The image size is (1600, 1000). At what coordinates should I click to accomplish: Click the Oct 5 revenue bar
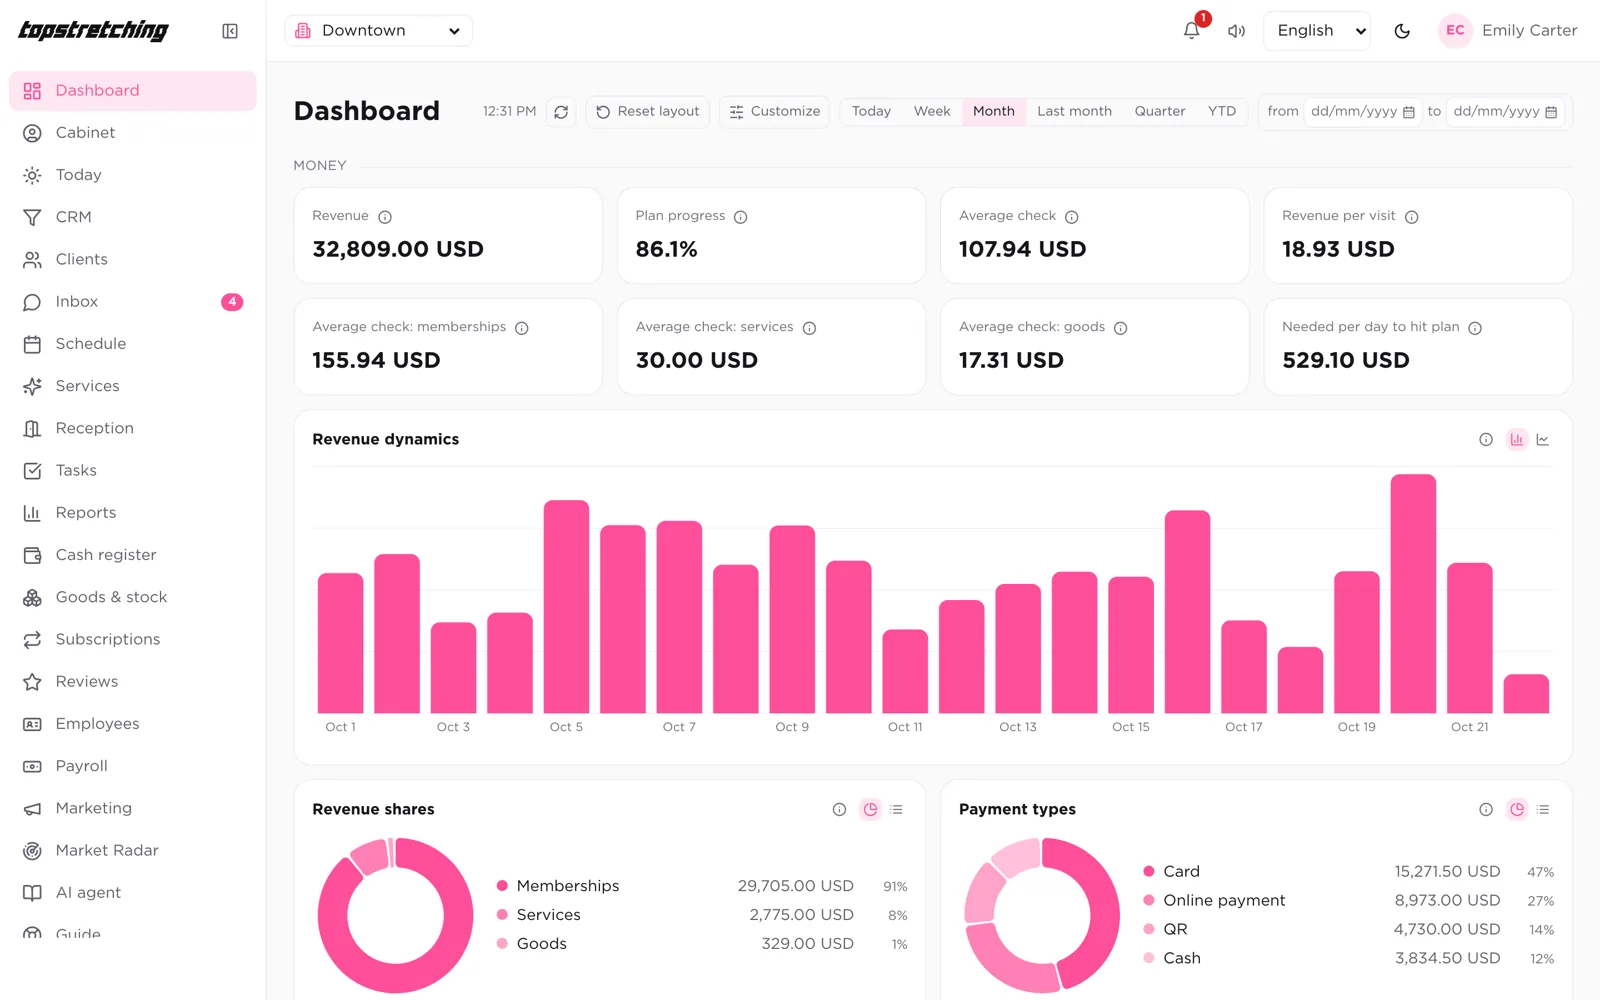coord(566,606)
